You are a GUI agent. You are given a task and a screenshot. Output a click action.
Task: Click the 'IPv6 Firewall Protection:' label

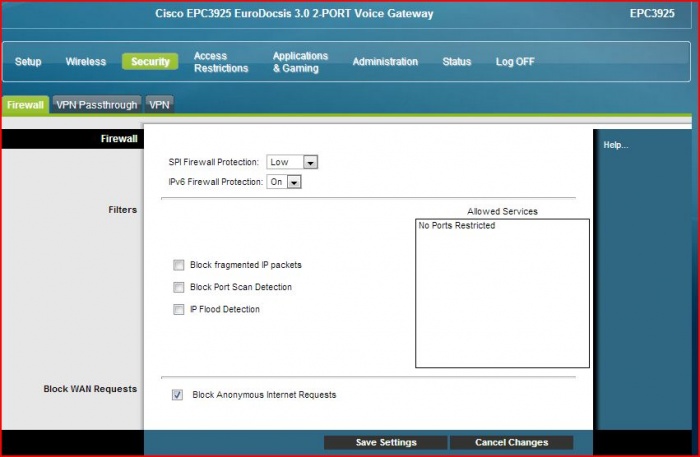point(216,182)
